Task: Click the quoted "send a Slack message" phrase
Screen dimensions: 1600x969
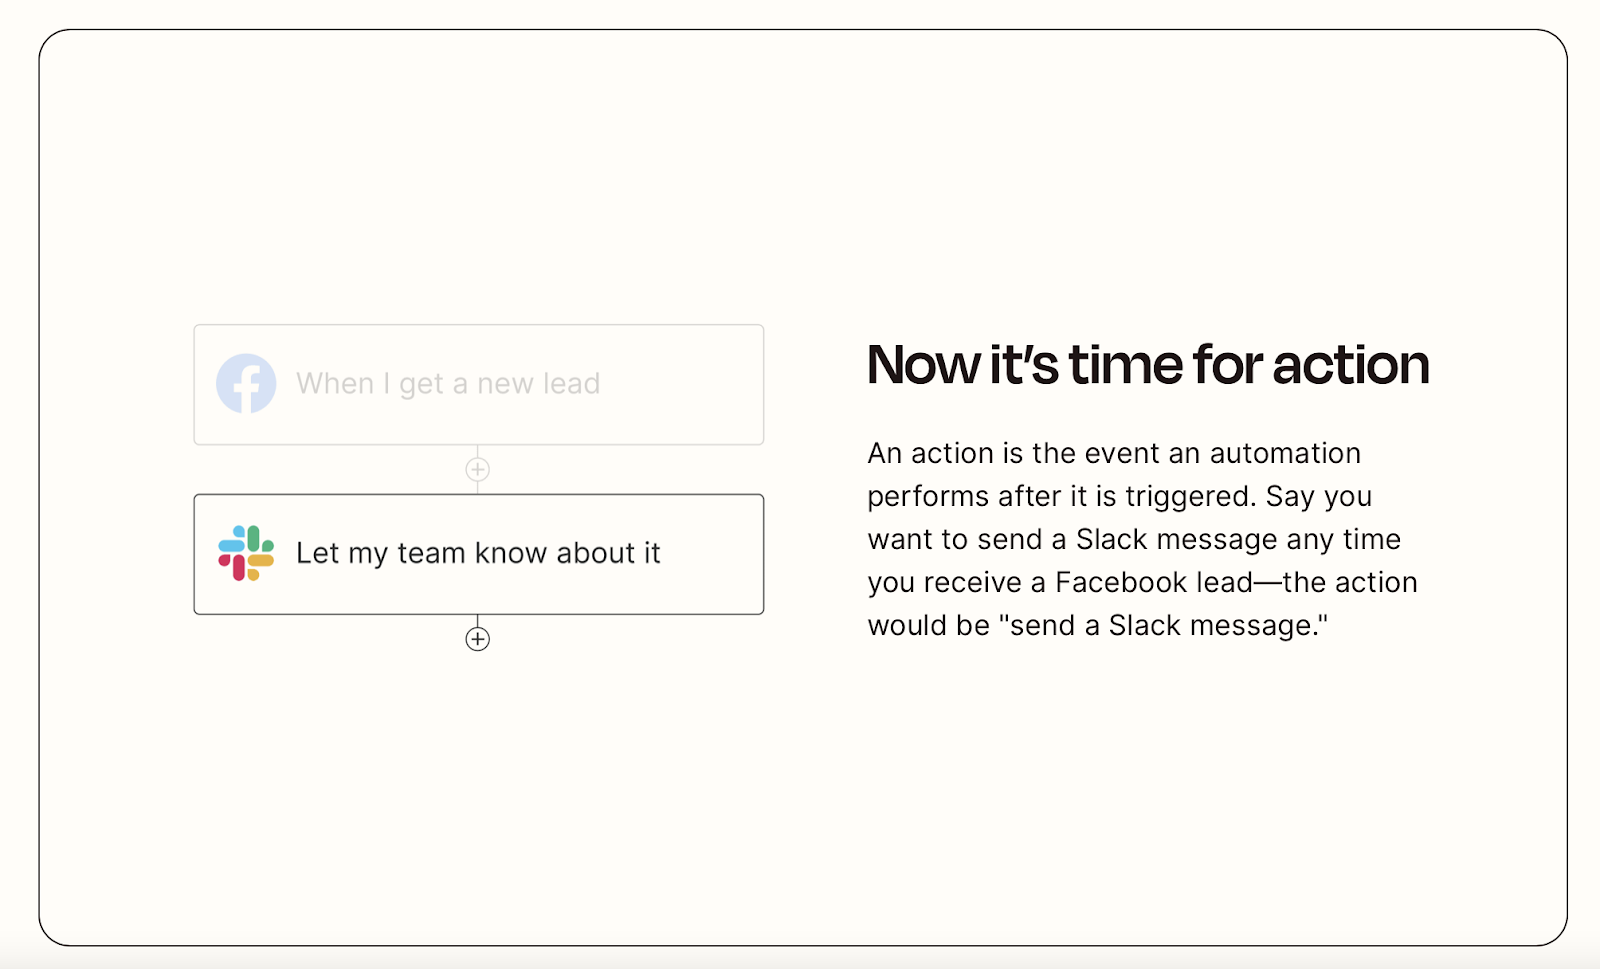Action: [x=1164, y=626]
